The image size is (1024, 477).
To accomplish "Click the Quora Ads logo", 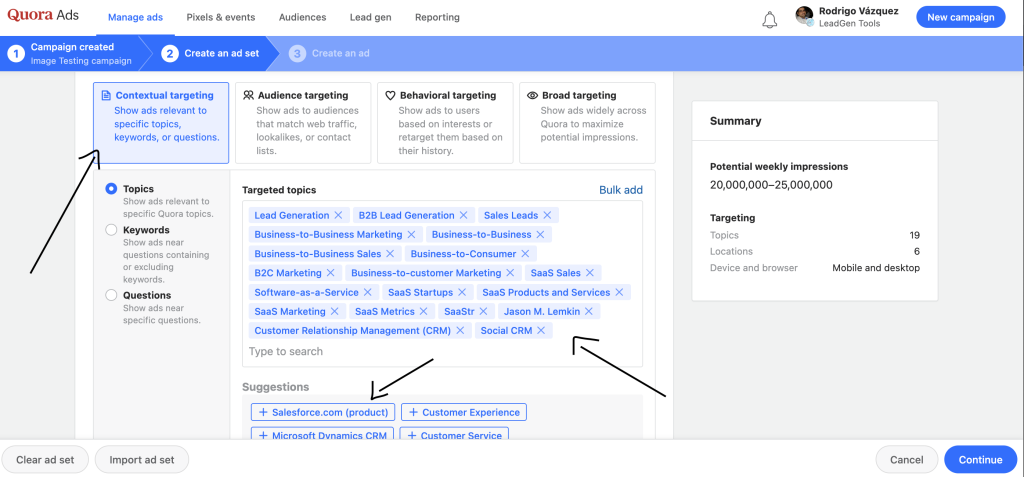I will coord(42,16).
